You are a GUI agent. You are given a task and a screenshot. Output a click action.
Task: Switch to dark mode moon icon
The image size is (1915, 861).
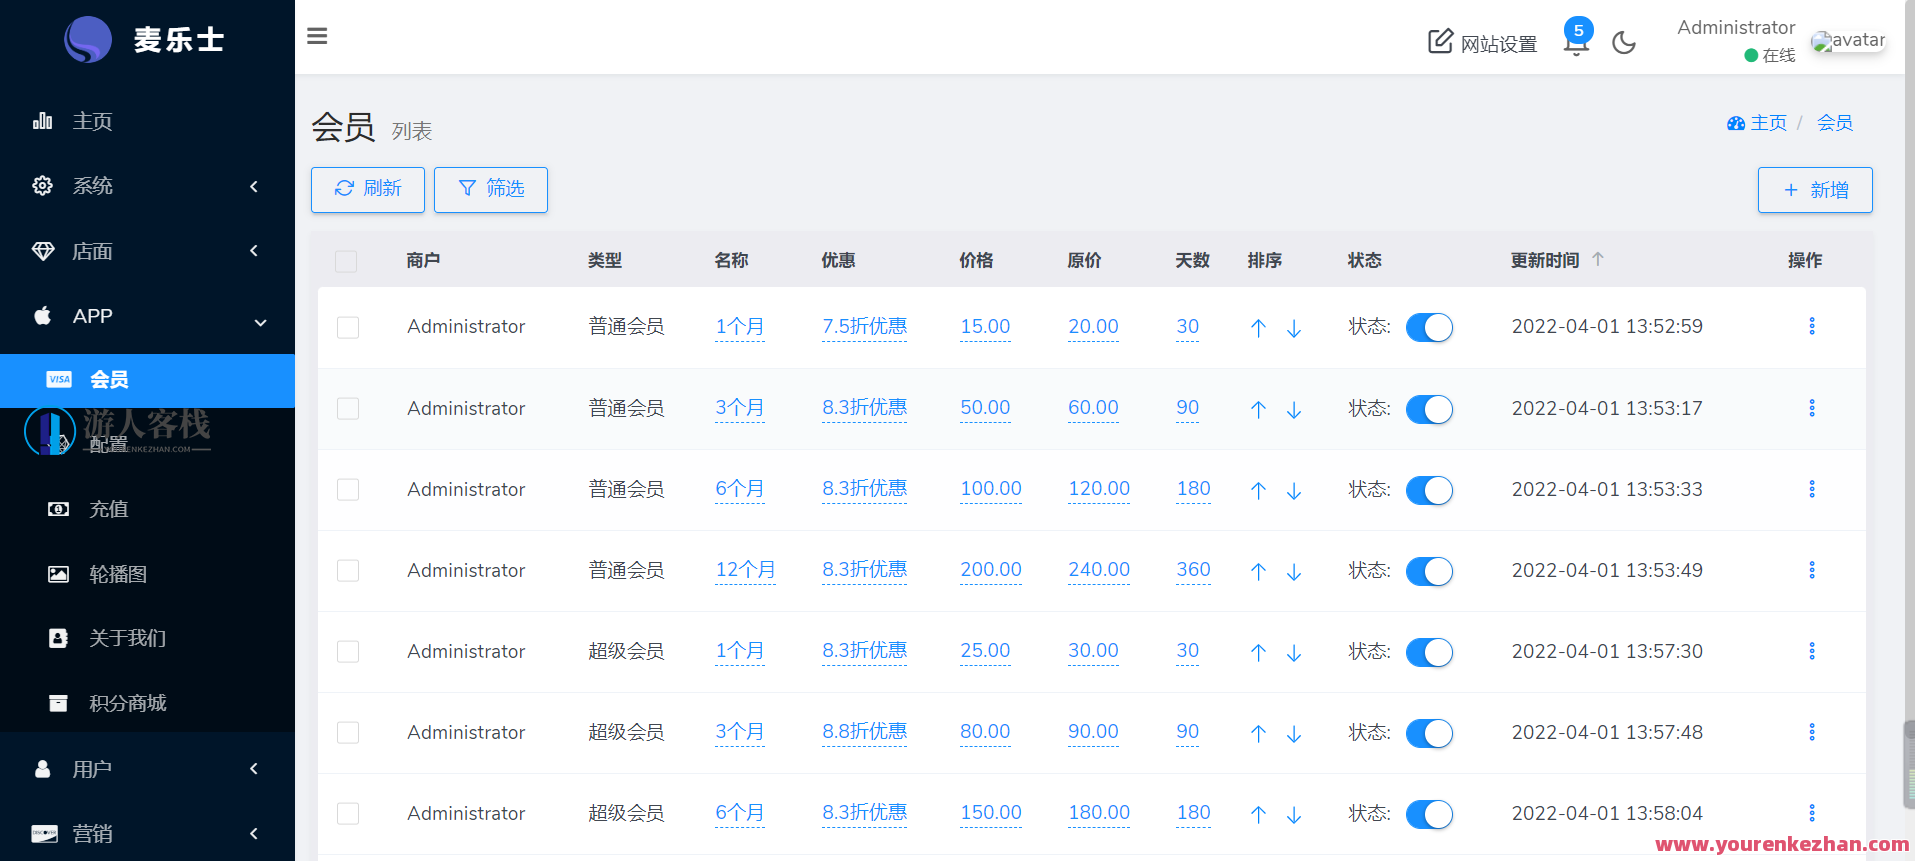[1624, 43]
